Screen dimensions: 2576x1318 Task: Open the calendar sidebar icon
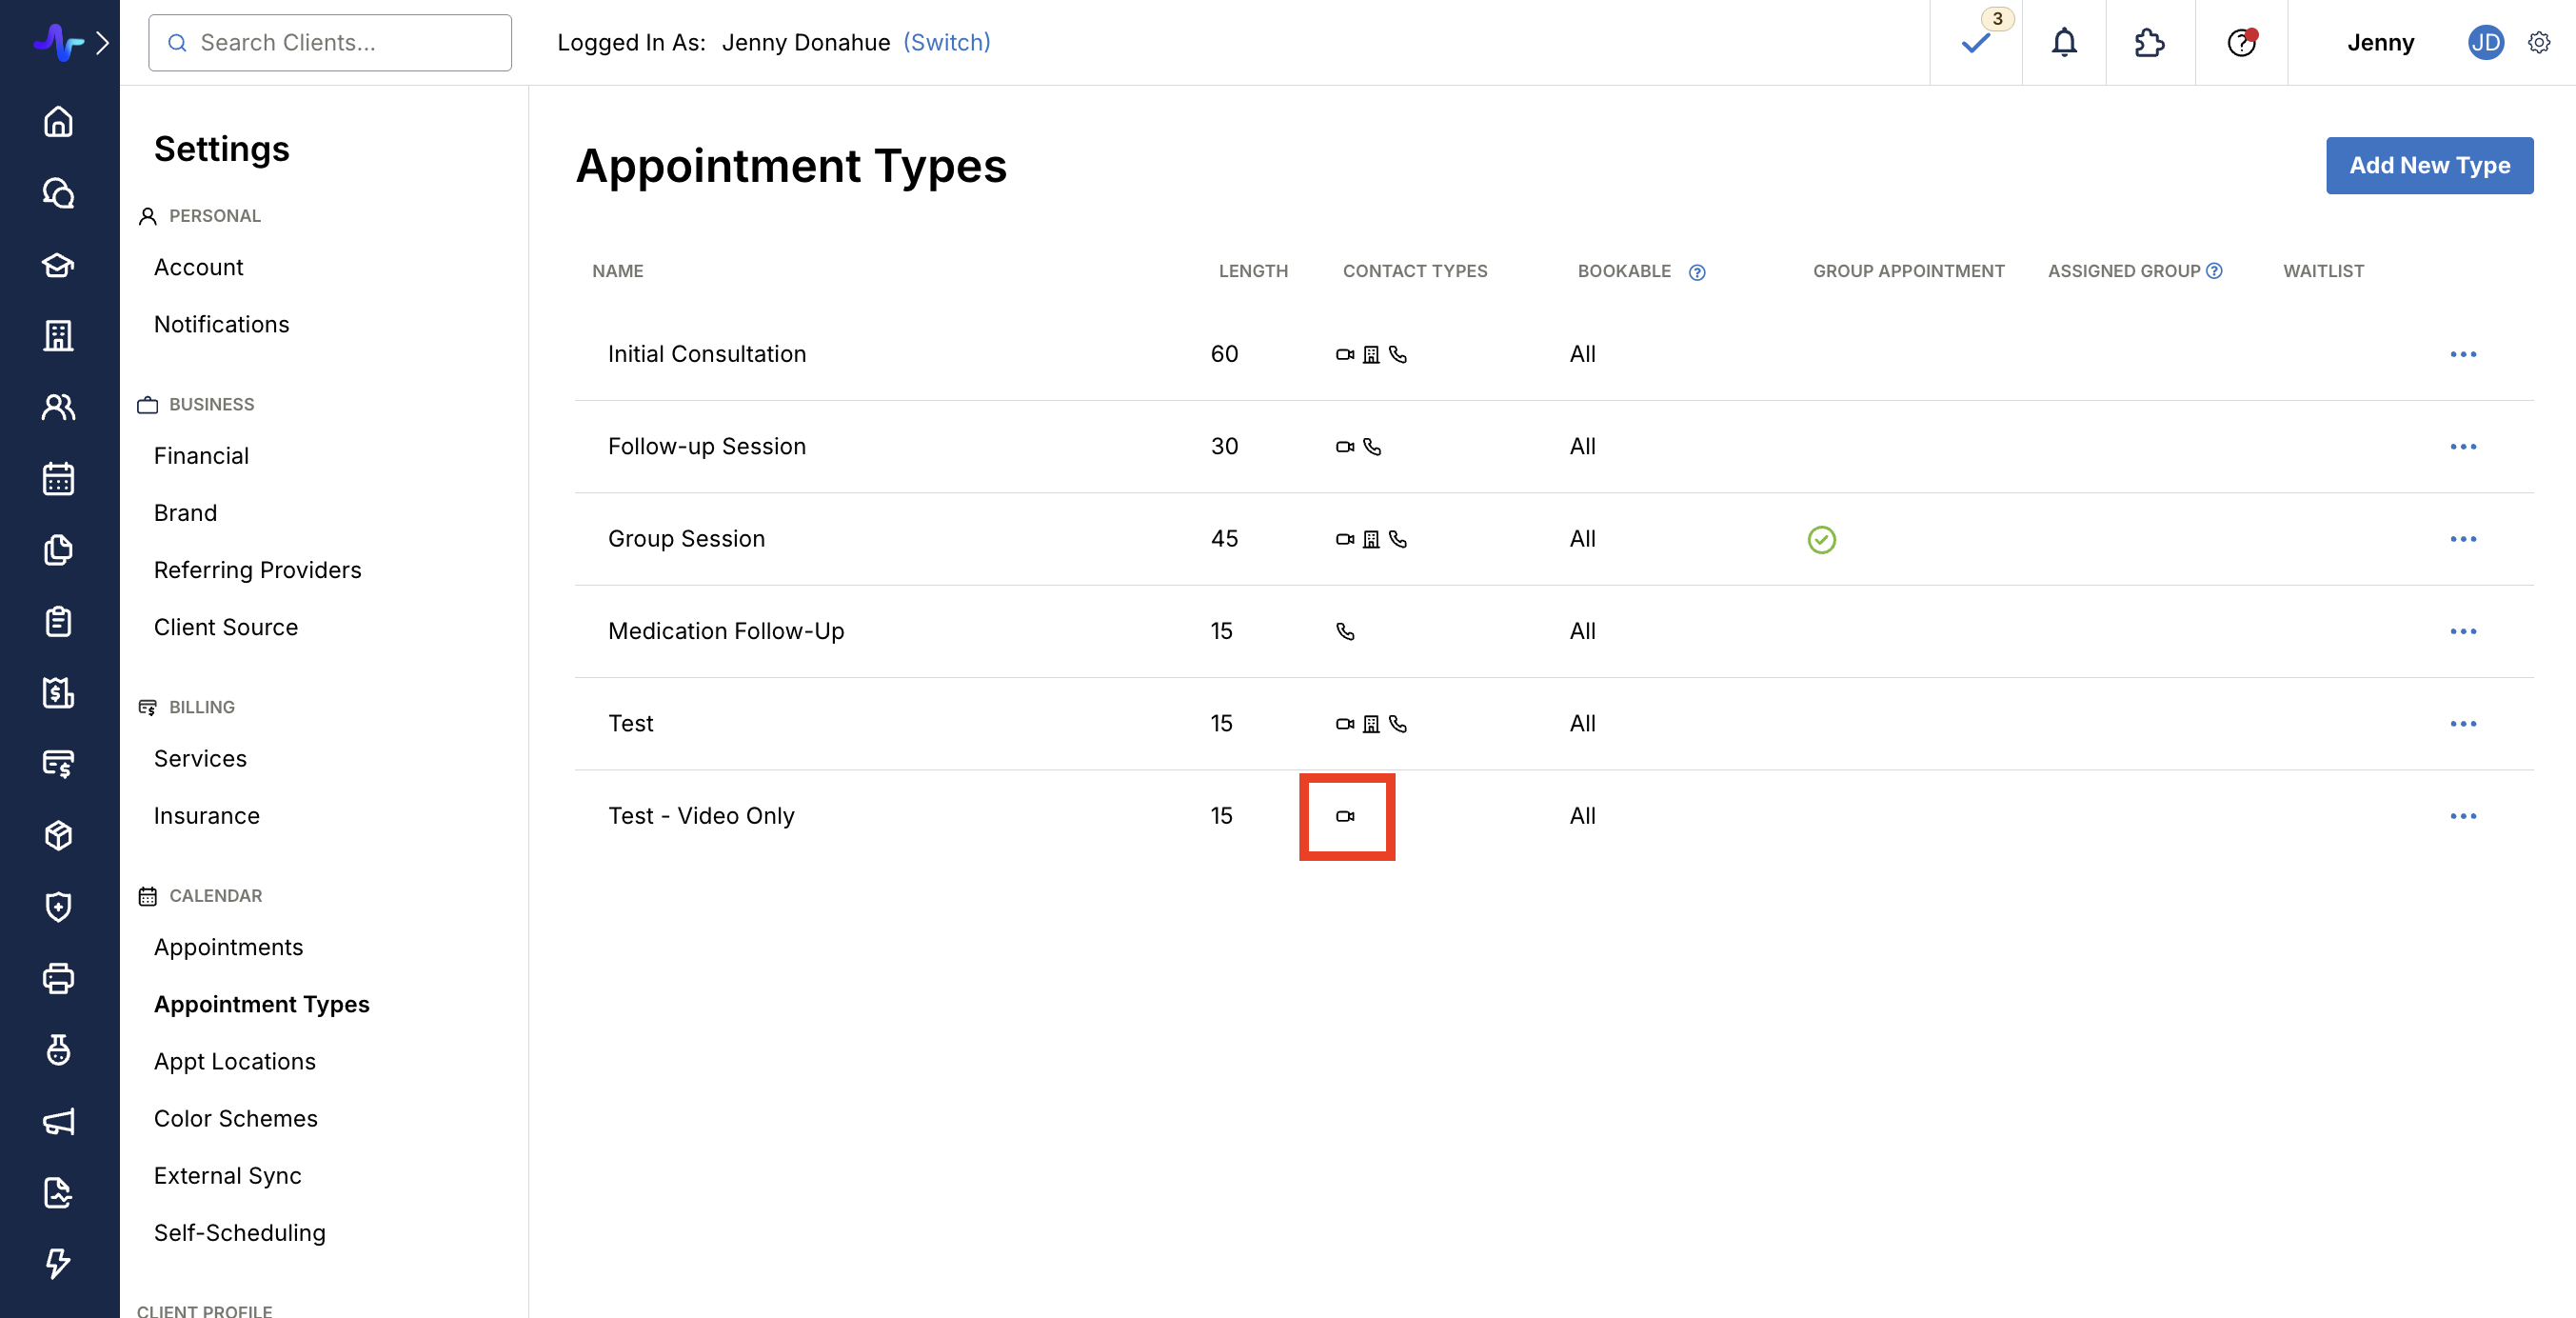[x=58, y=479]
